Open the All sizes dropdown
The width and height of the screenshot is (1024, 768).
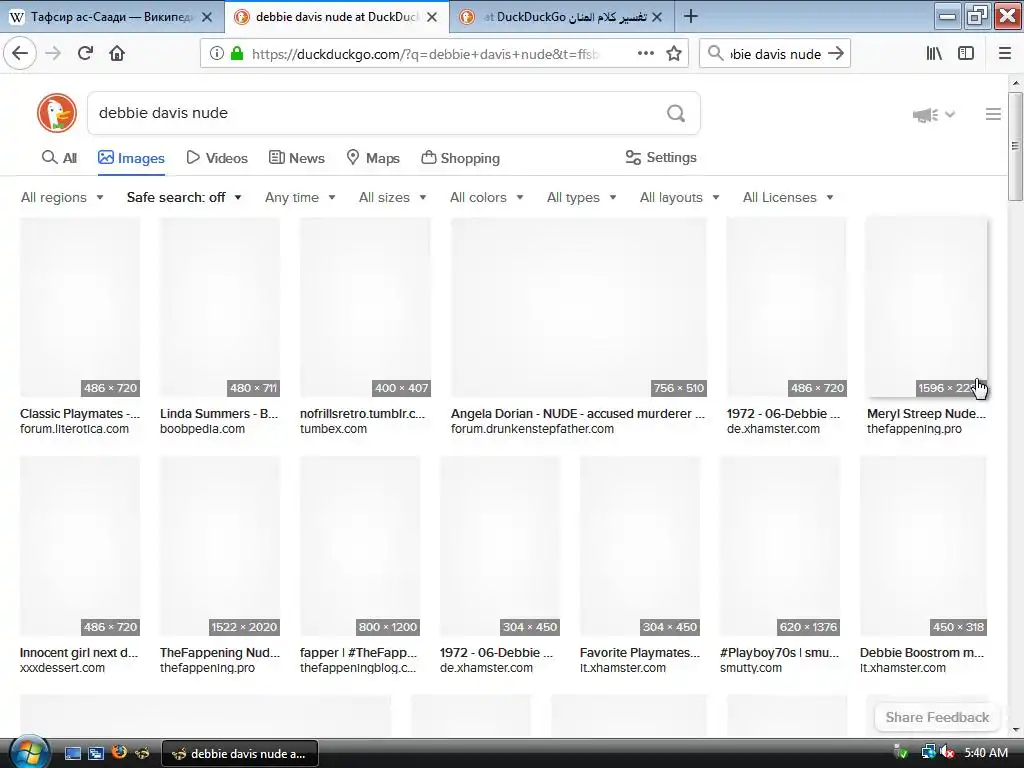click(x=392, y=197)
